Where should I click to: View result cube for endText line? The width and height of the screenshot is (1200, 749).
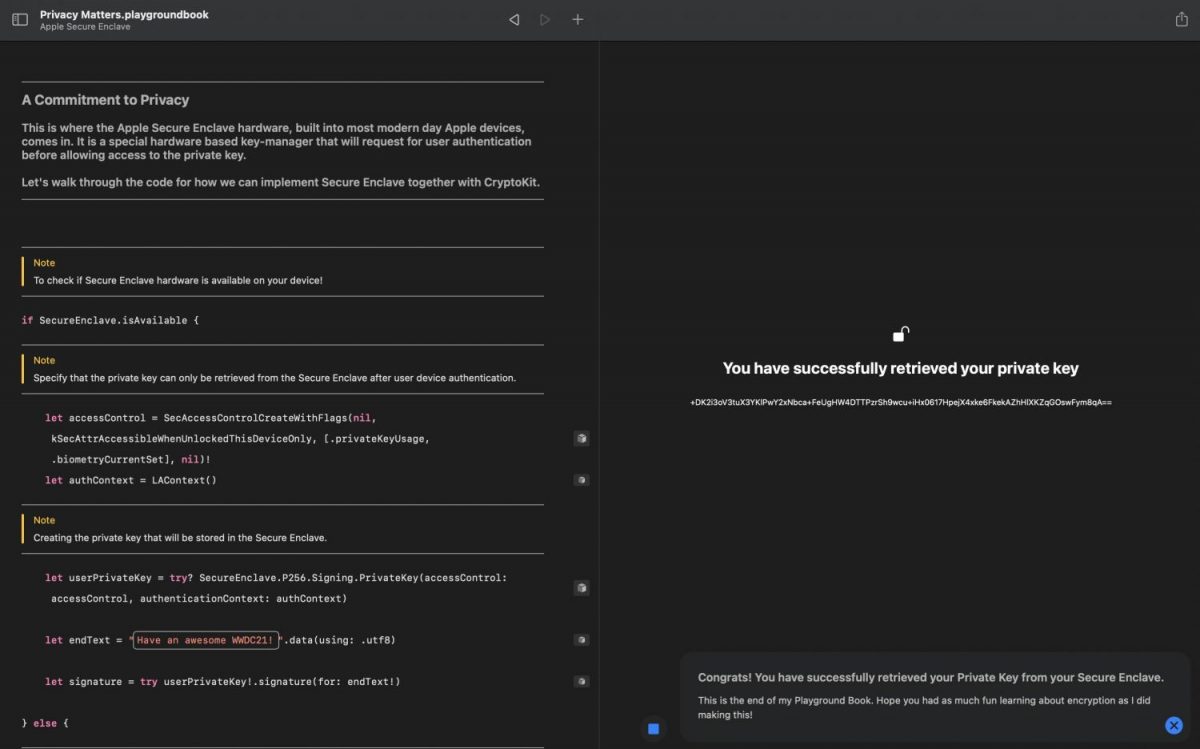[581, 640]
